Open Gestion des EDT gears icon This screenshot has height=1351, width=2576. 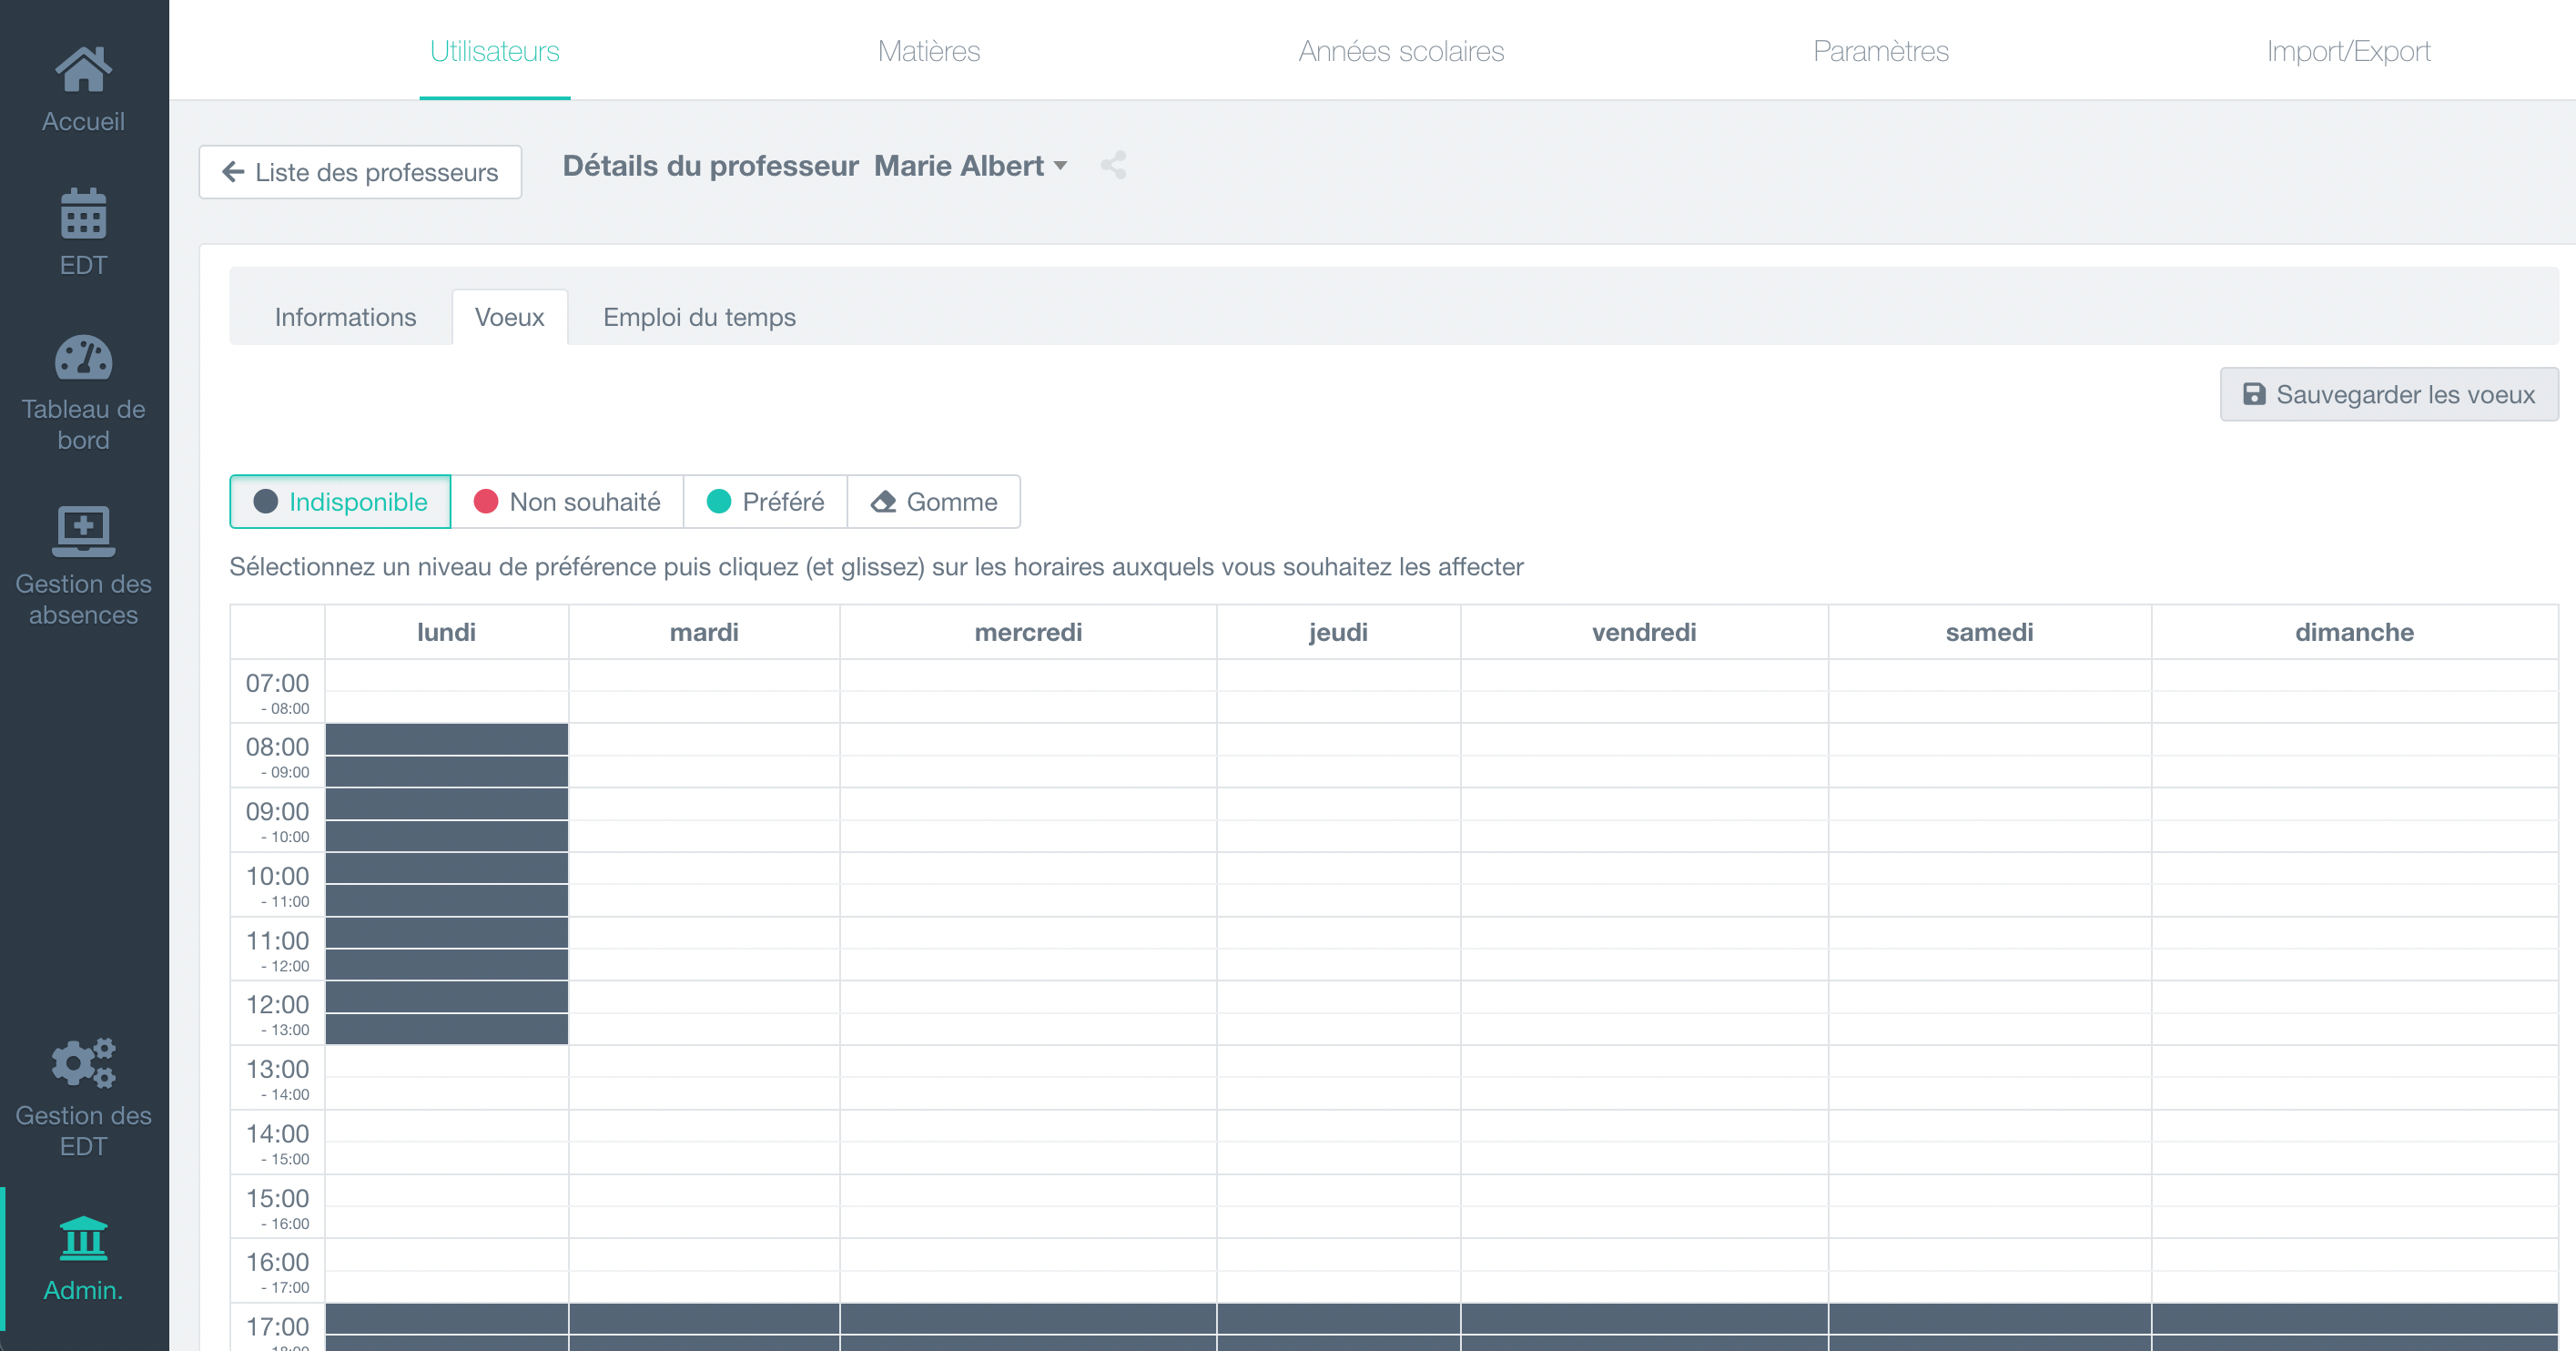83,1063
